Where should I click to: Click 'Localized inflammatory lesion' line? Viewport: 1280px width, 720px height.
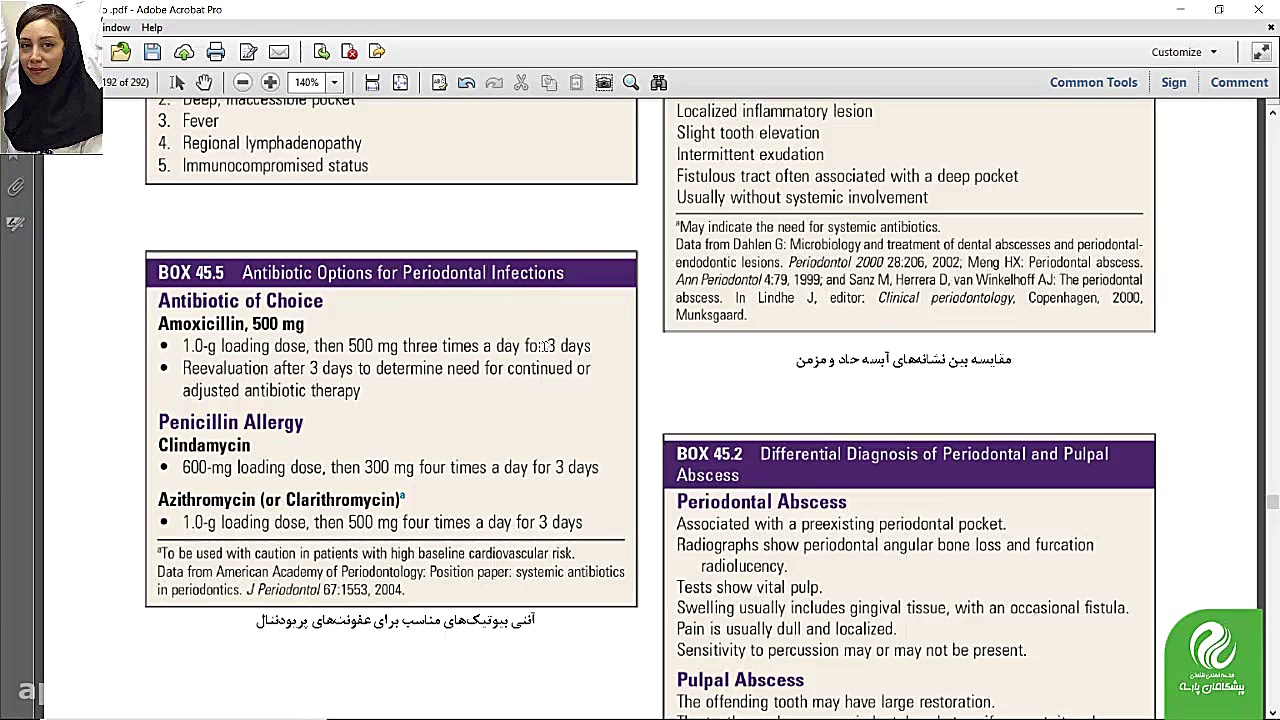774,112
